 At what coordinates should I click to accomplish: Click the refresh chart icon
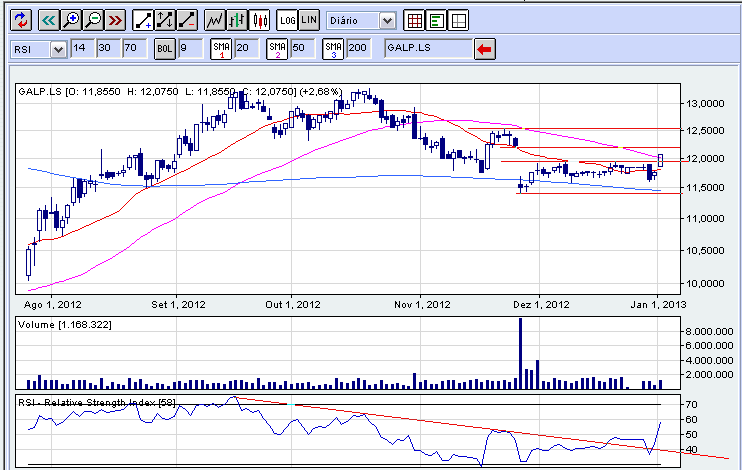tap(21, 20)
